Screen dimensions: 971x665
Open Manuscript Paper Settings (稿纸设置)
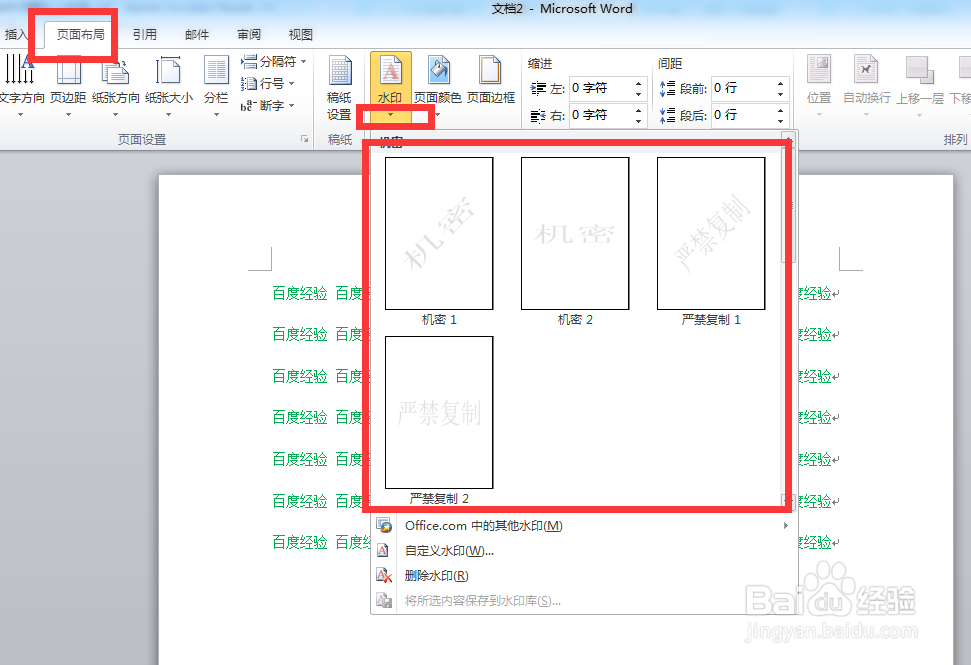339,87
